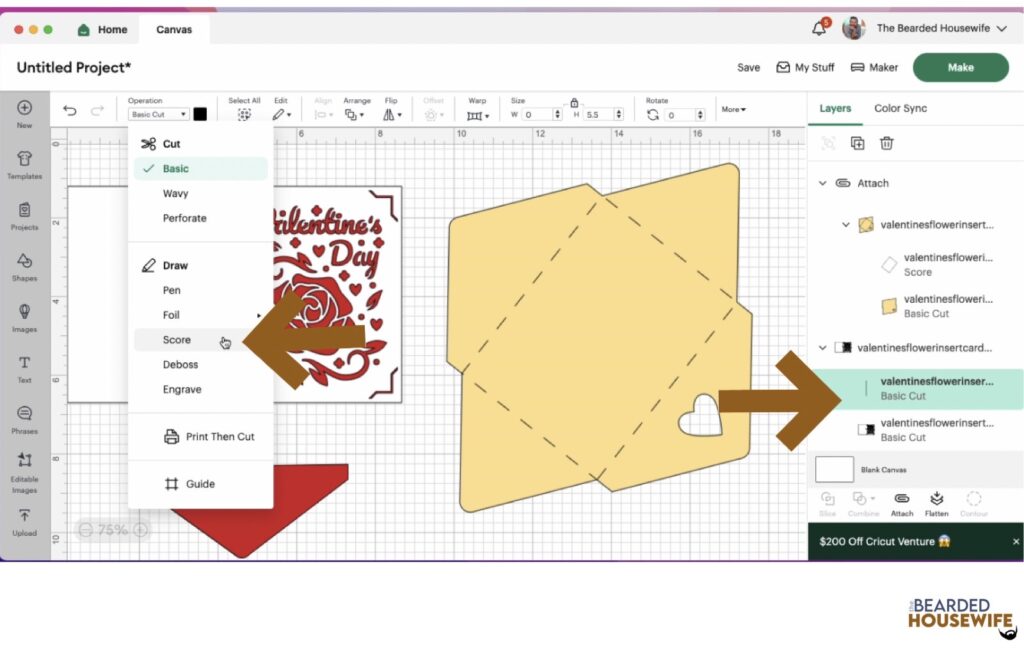Delete layer using trash icon
This screenshot has height=651, width=1024.
point(886,143)
